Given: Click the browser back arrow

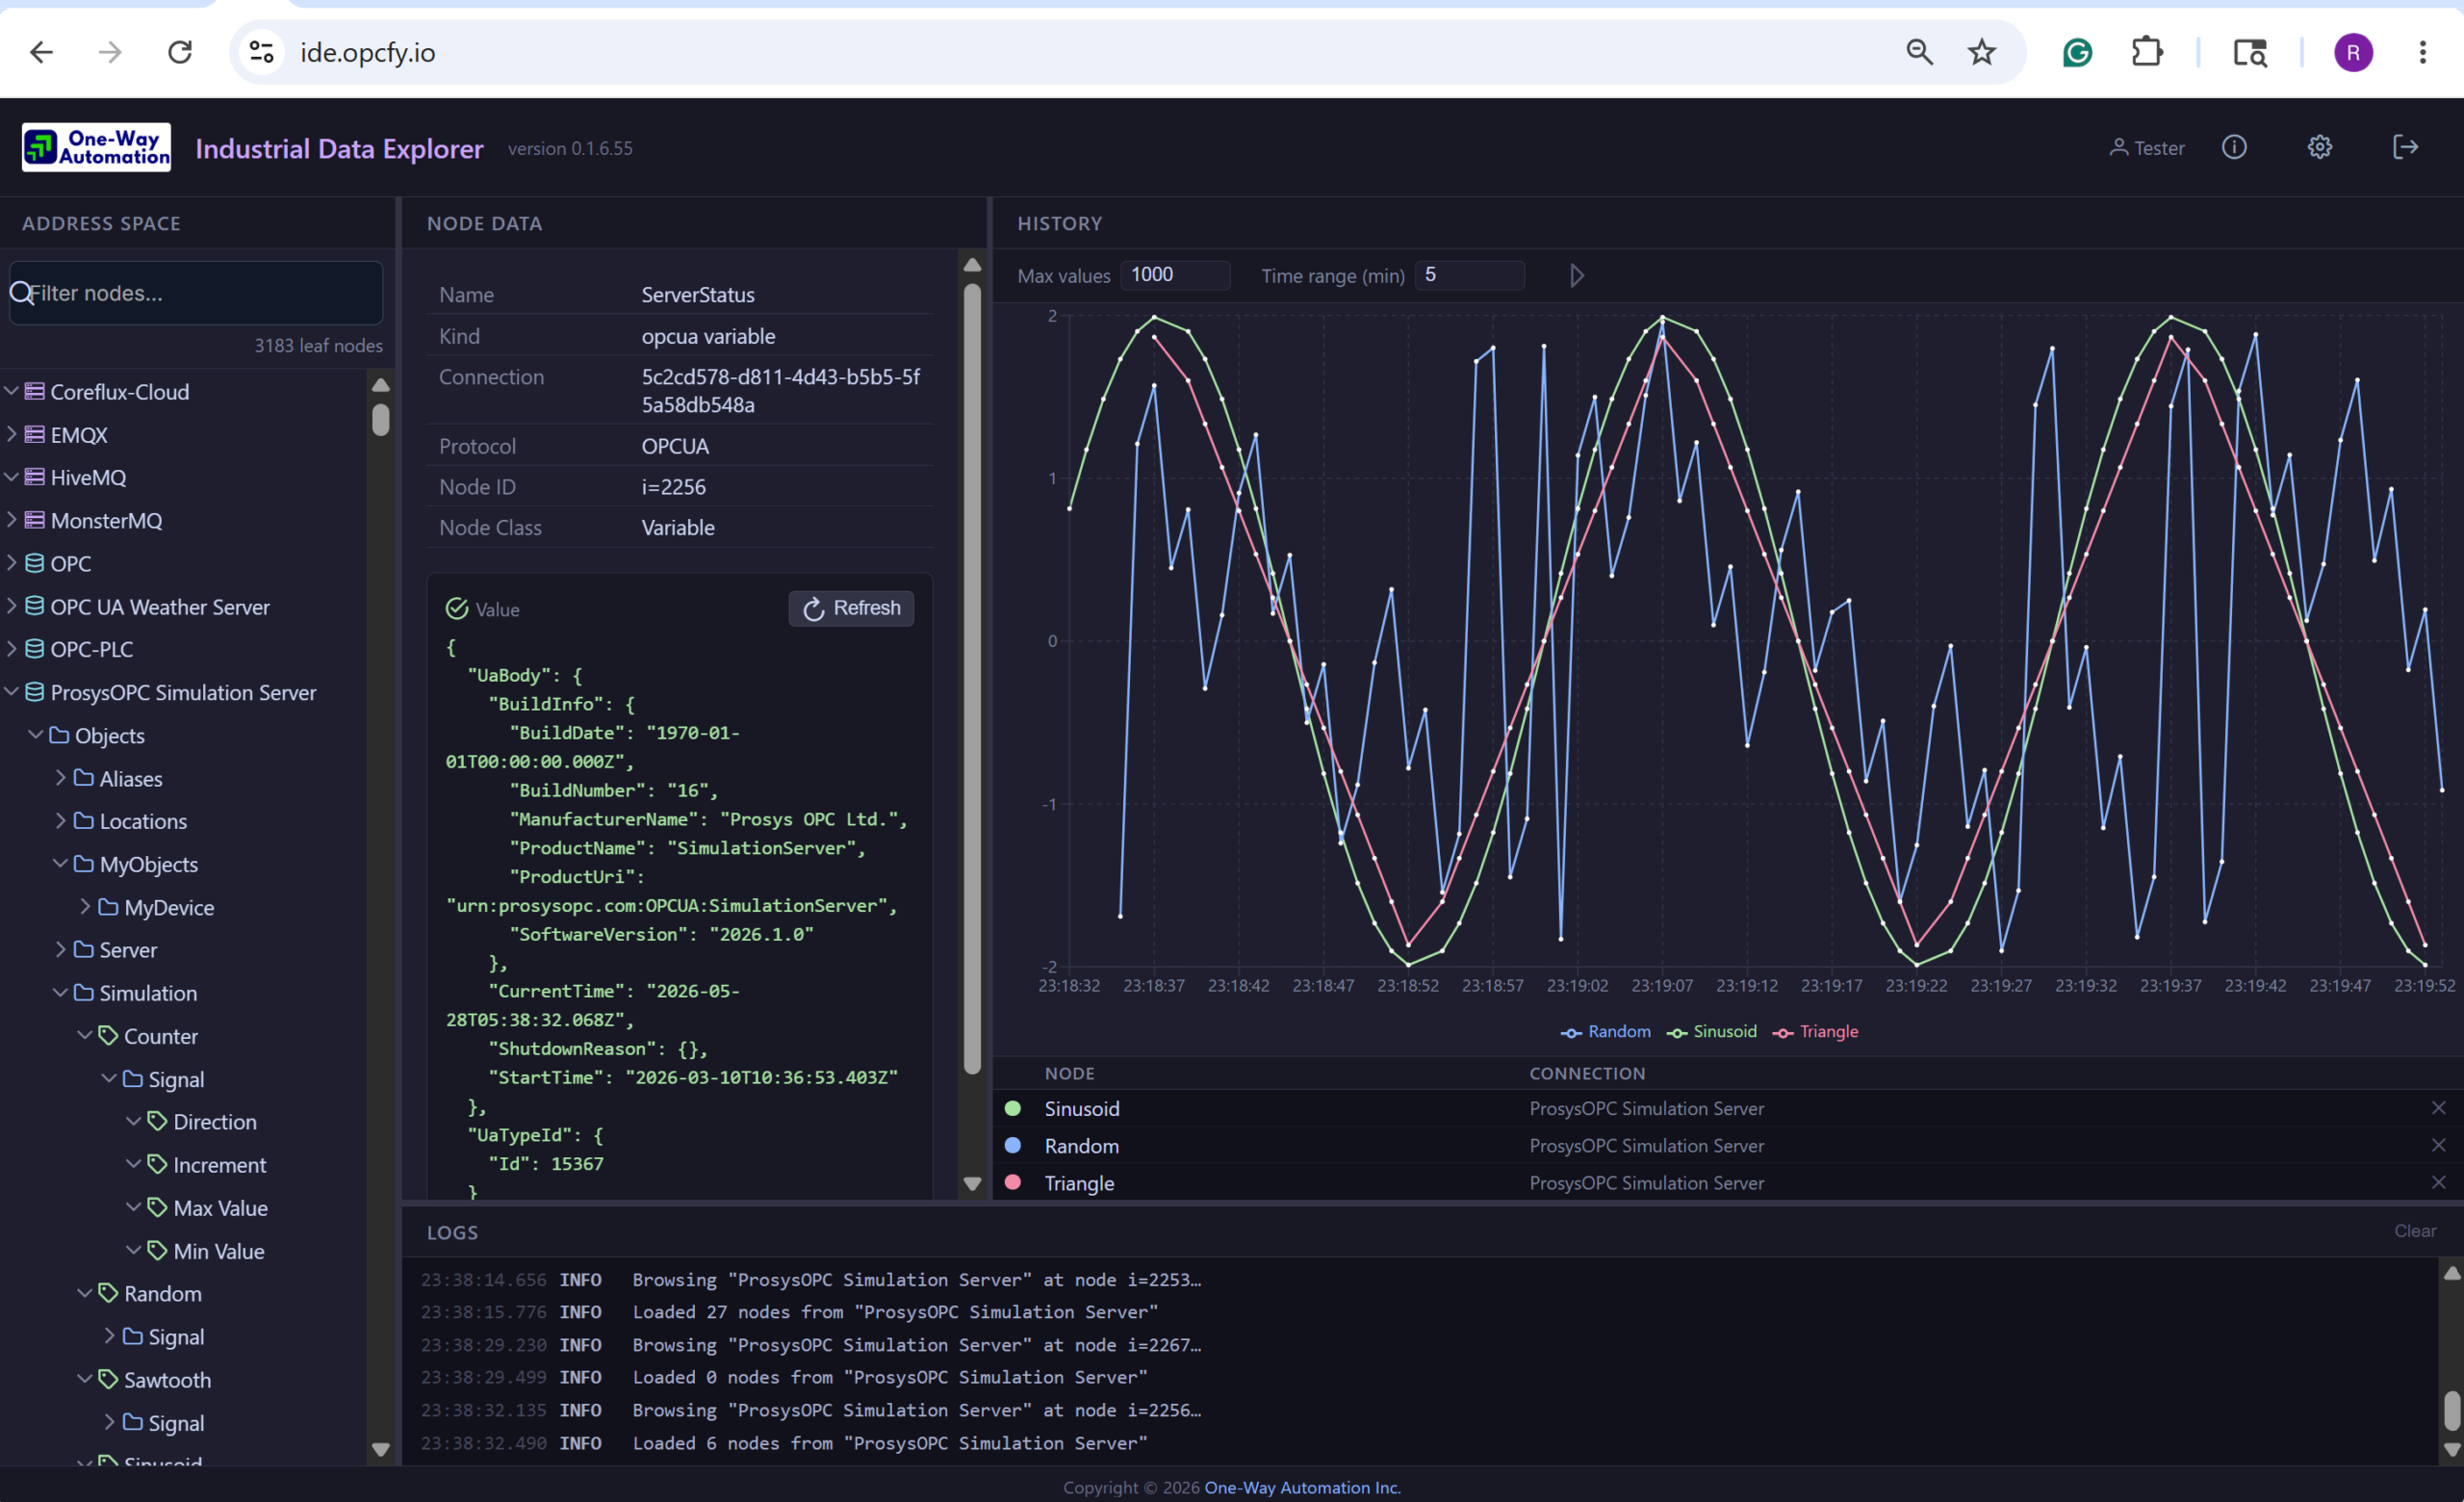Looking at the screenshot, I should [41, 52].
